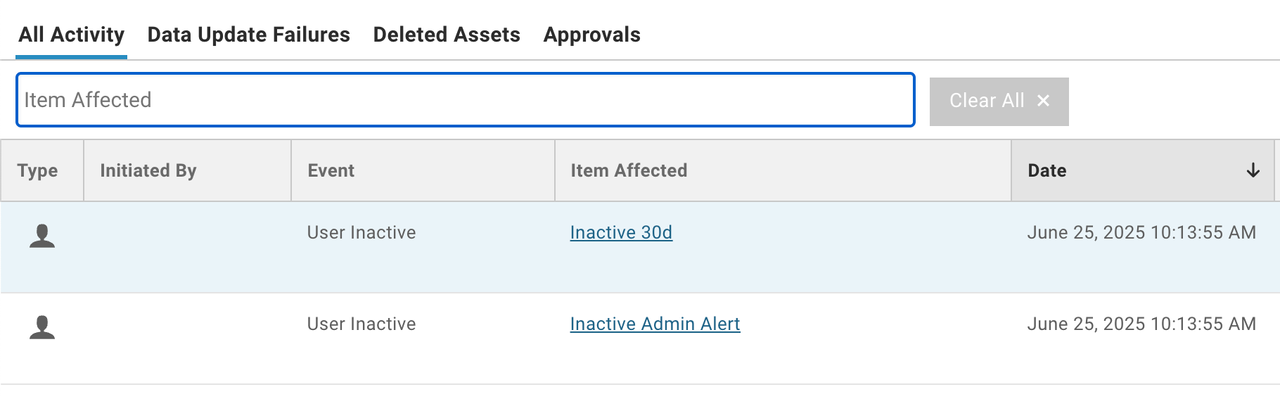Select the date cell of Inactive 30d row
The width and height of the screenshot is (1280, 397).
point(1141,233)
